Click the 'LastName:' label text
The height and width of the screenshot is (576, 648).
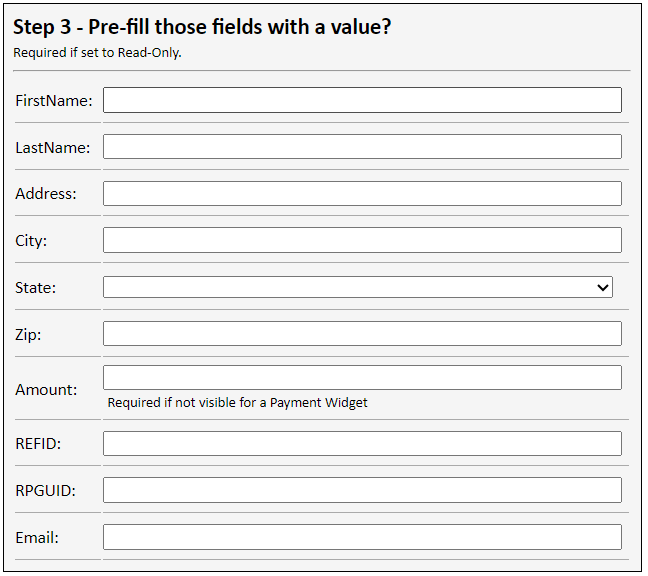click(x=53, y=148)
